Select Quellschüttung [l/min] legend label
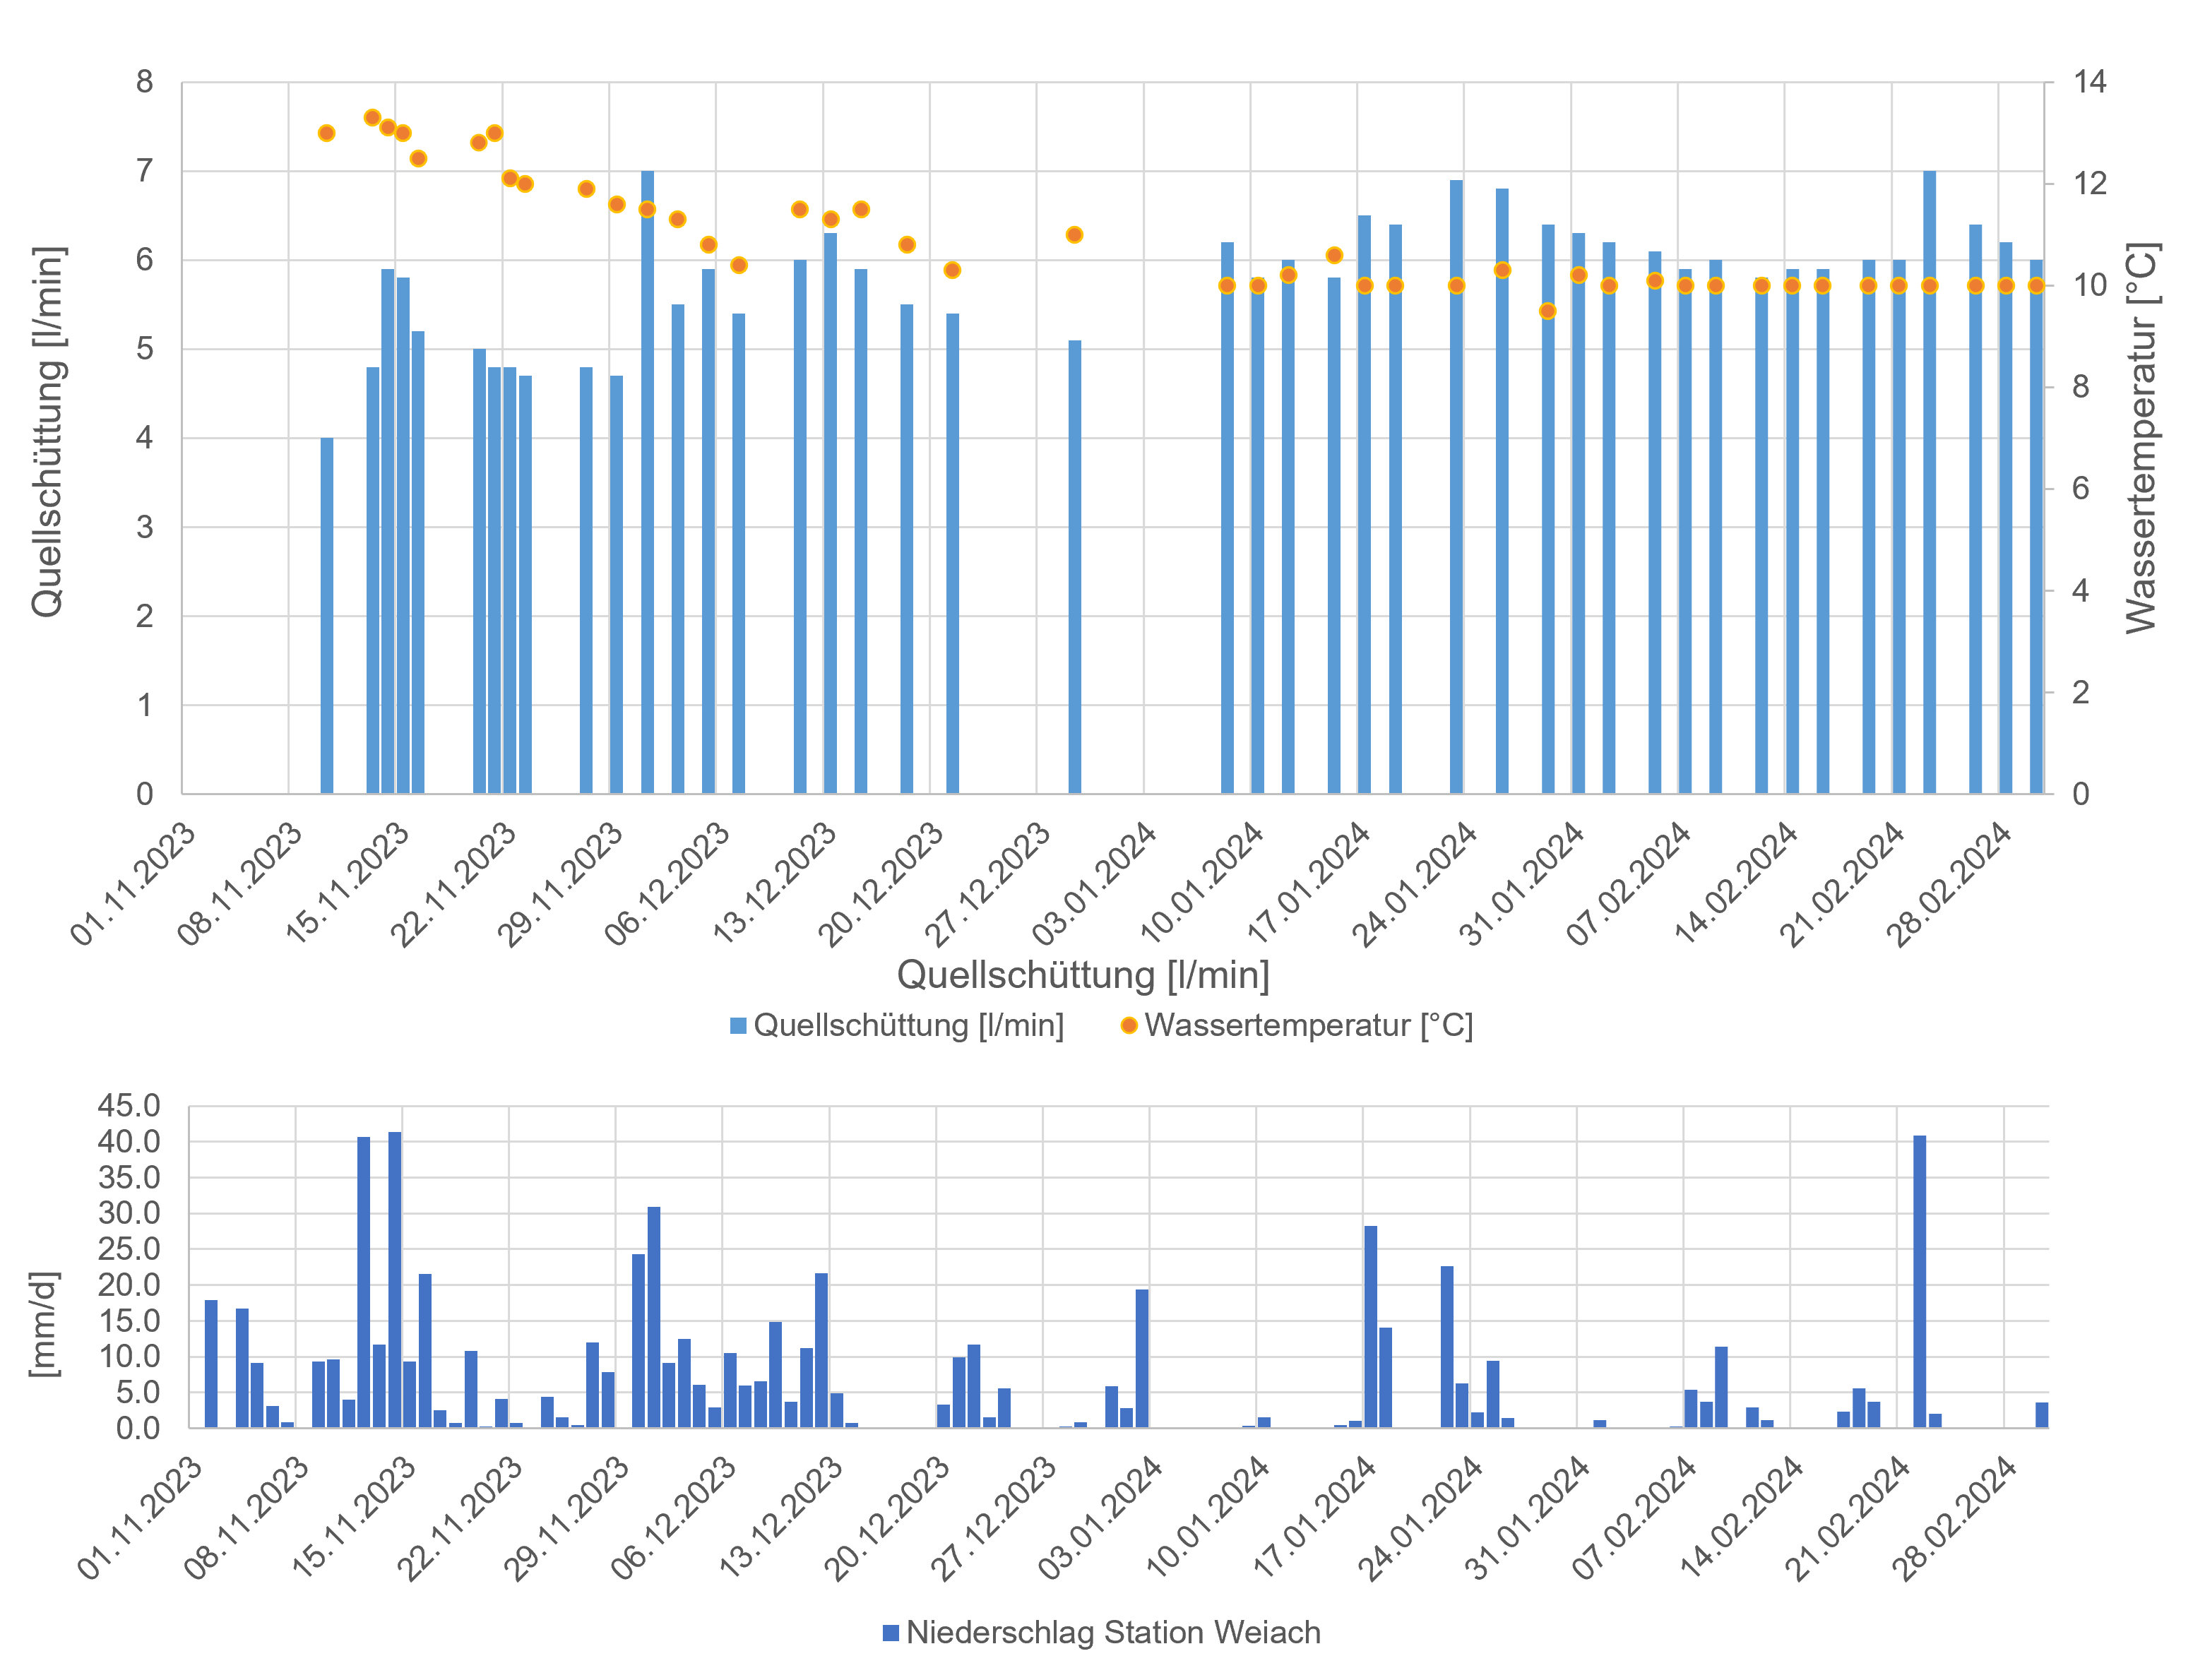Image resolution: width=2193 pixels, height=1680 pixels. pos(908,1026)
